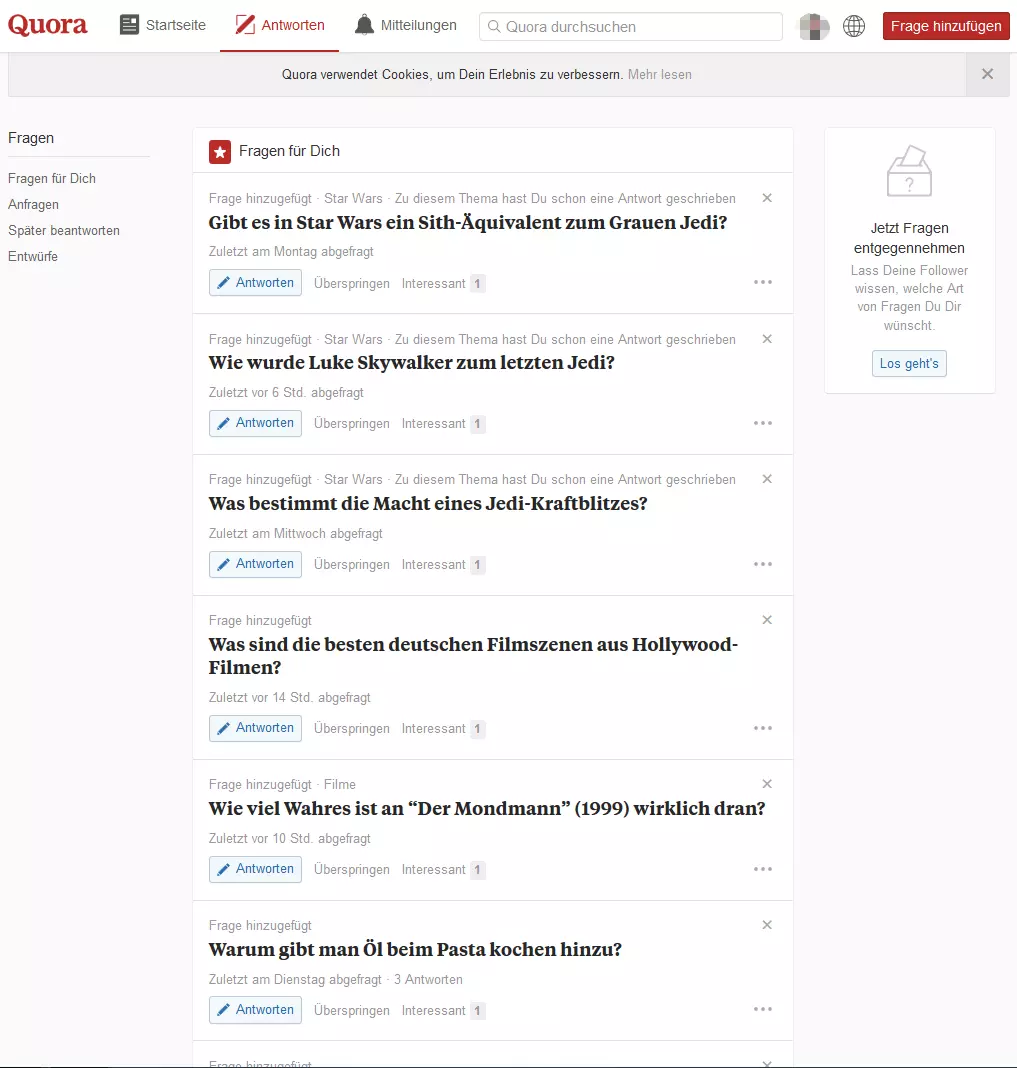Click Star Wars topic on Jedi-Kraftblitzes question
Image resolution: width=1017 pixels, height=1068 pixels.
point(353,480)
